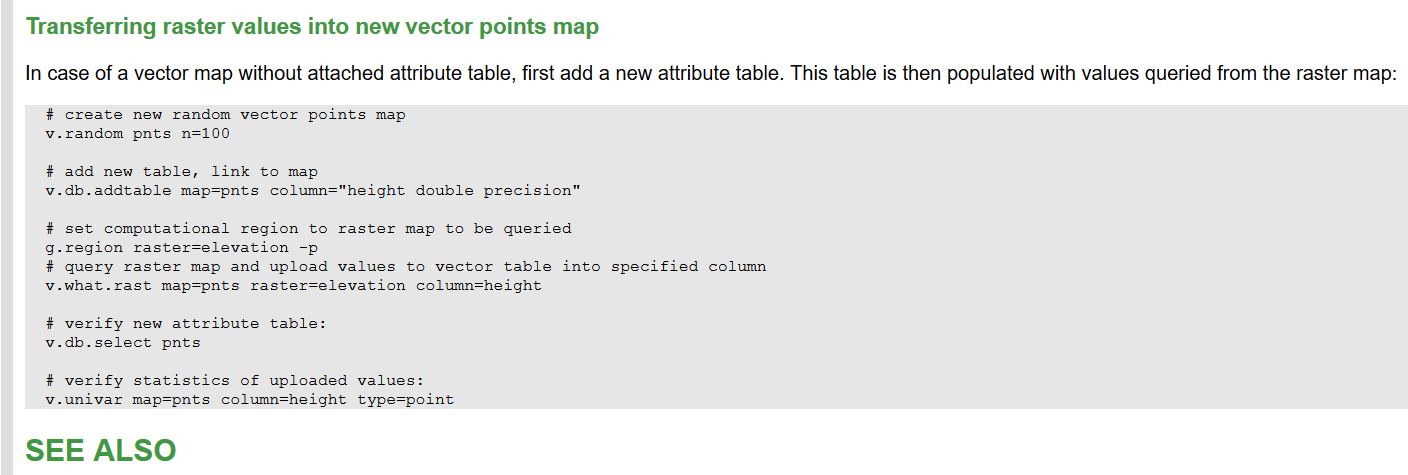Click the 'v.random pnts n=100' command line
Screen dimensions: 1408x475
pos(138,134)
